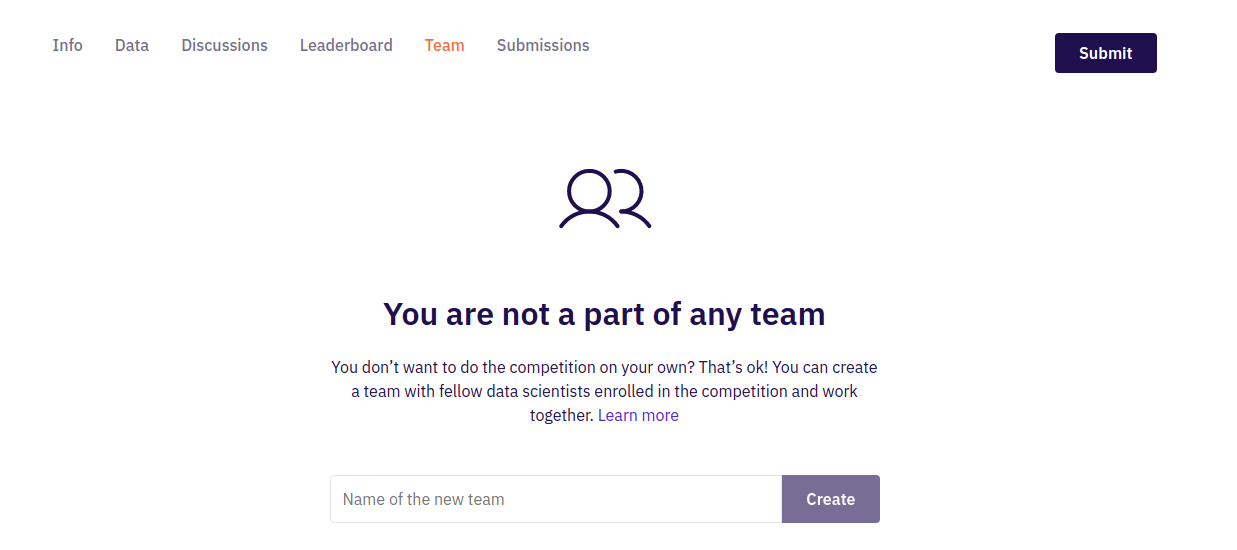Click the 'You are not a part of any team' heading
The image size is (1237, 550).
604,314
